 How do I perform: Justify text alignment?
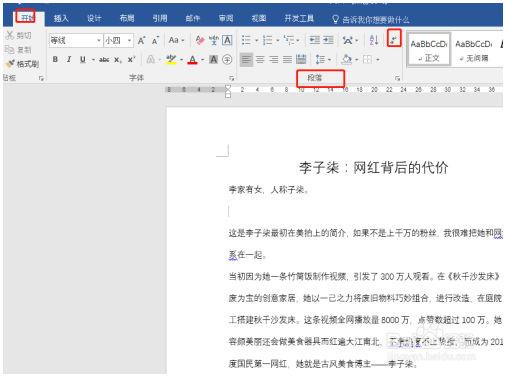[x=287, y=59]
